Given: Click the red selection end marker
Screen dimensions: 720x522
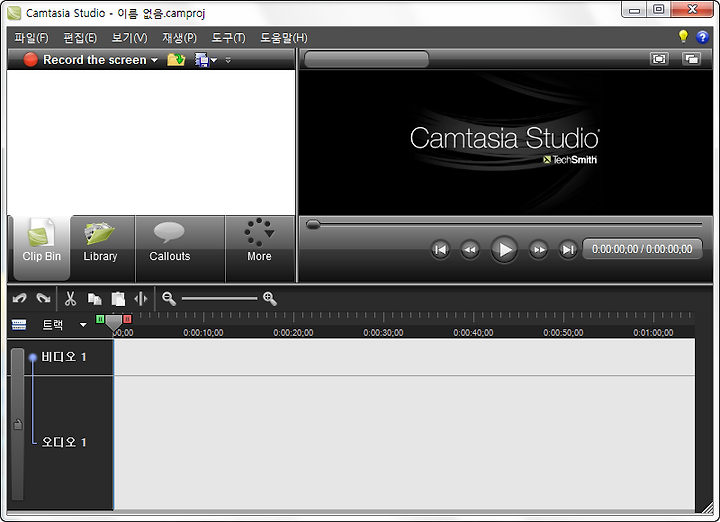Looking at the screenshot, I should tap(128, 319).
